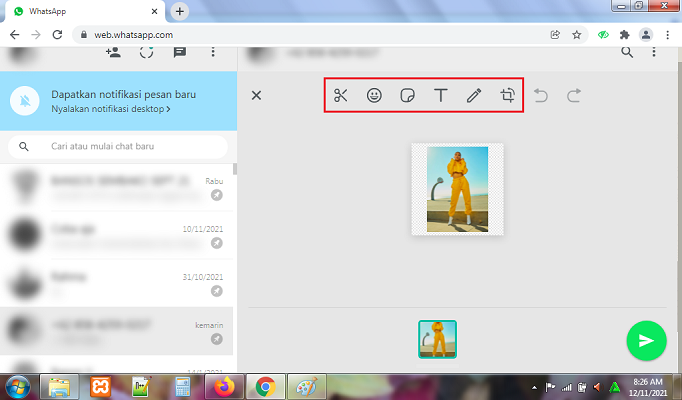
Task: Go back in browser history
Action: (x=15, y=35)
